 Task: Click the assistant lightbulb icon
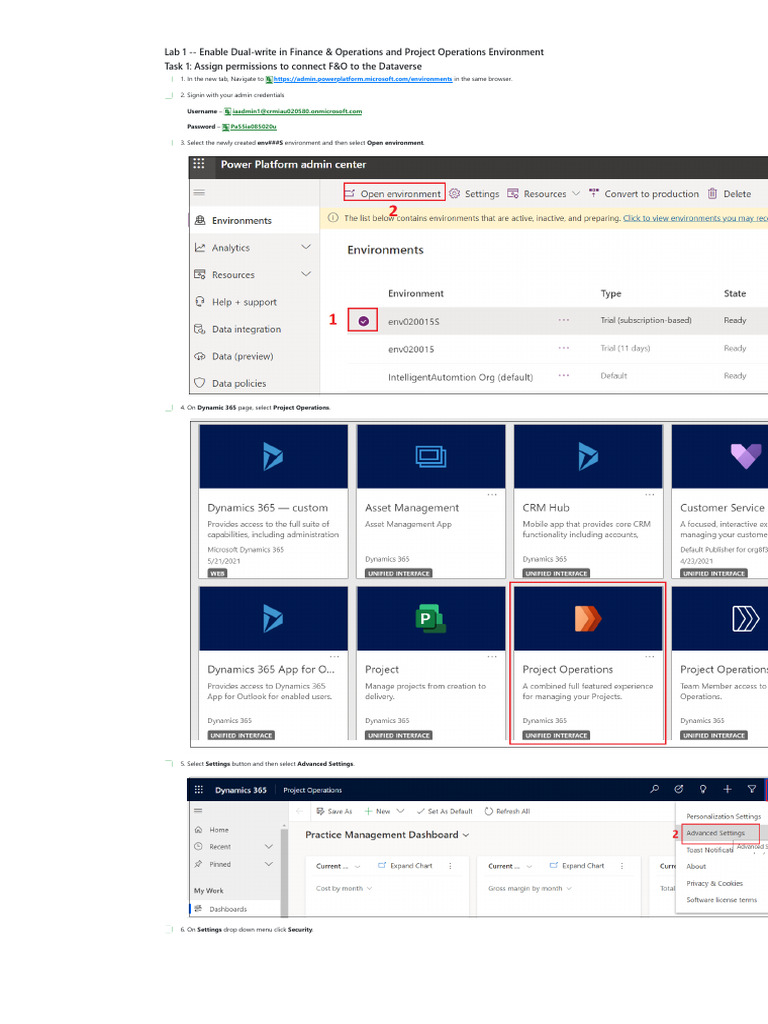click(703, 789)
